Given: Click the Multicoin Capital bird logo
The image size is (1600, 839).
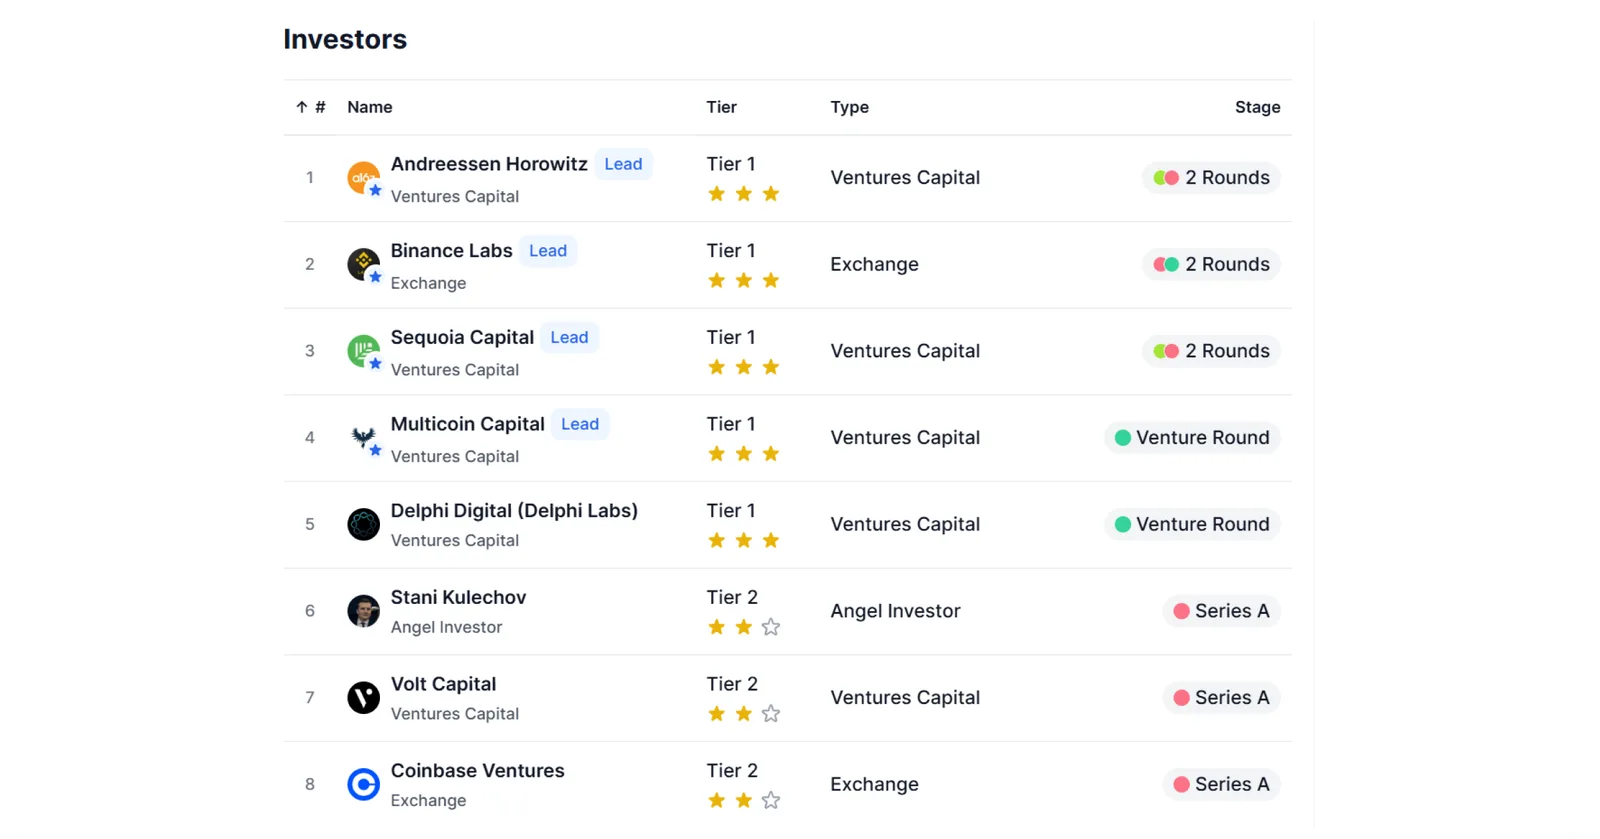Looking at the screenshot, I should 363,437.
